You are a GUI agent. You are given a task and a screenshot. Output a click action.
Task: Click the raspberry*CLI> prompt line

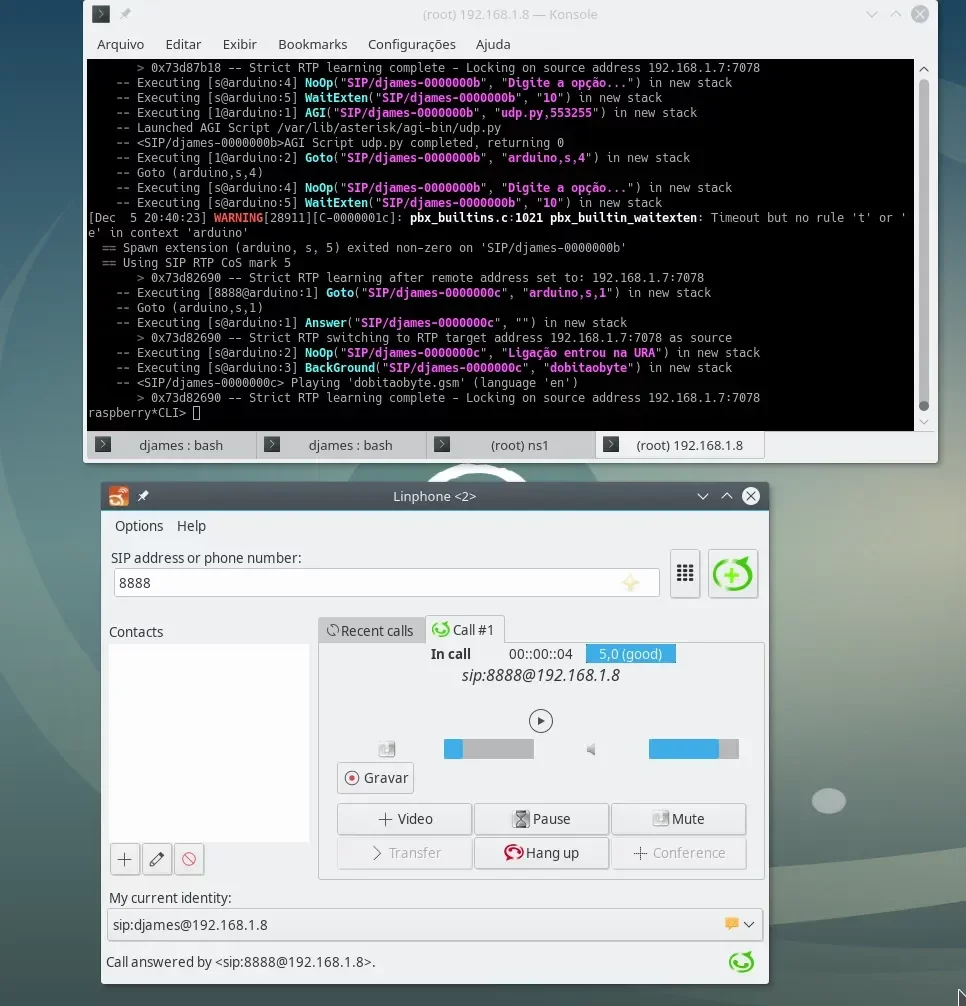(x=144, y=413)
